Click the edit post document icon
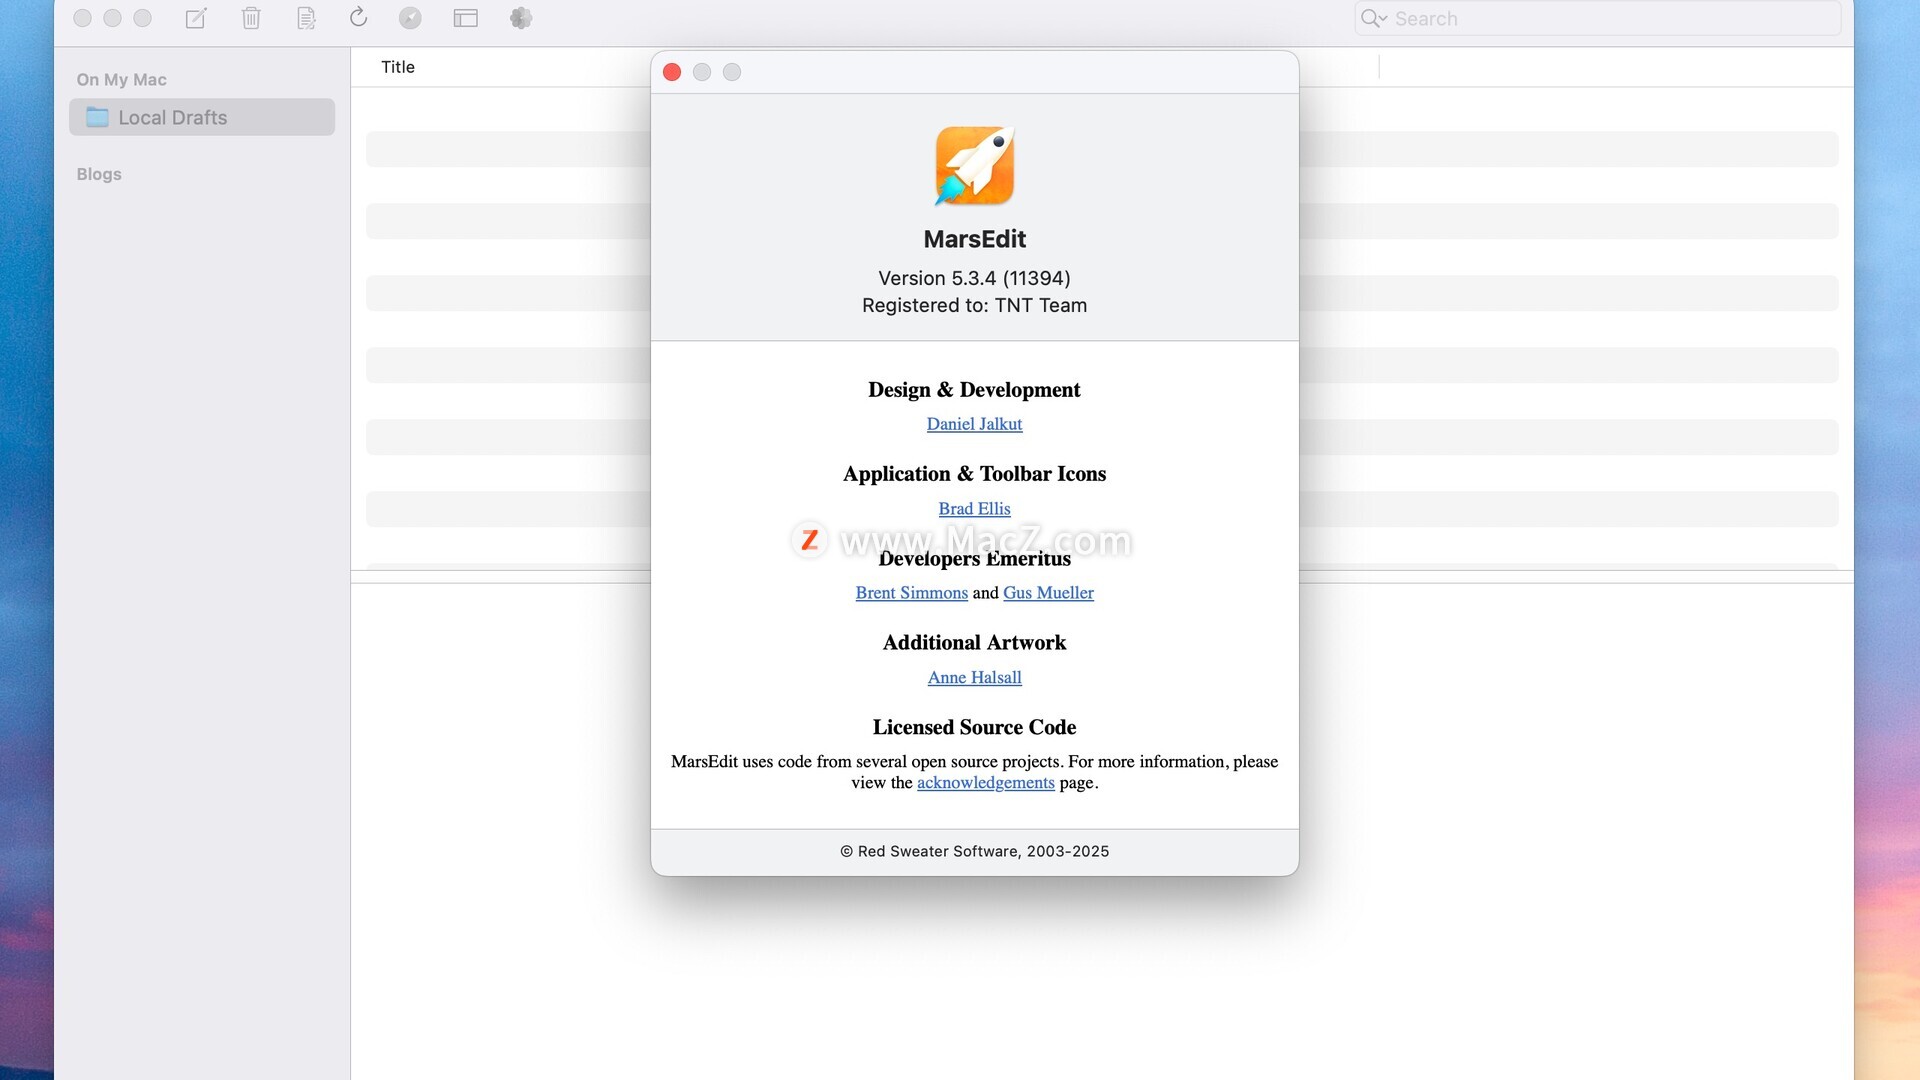 coord(306,18)
